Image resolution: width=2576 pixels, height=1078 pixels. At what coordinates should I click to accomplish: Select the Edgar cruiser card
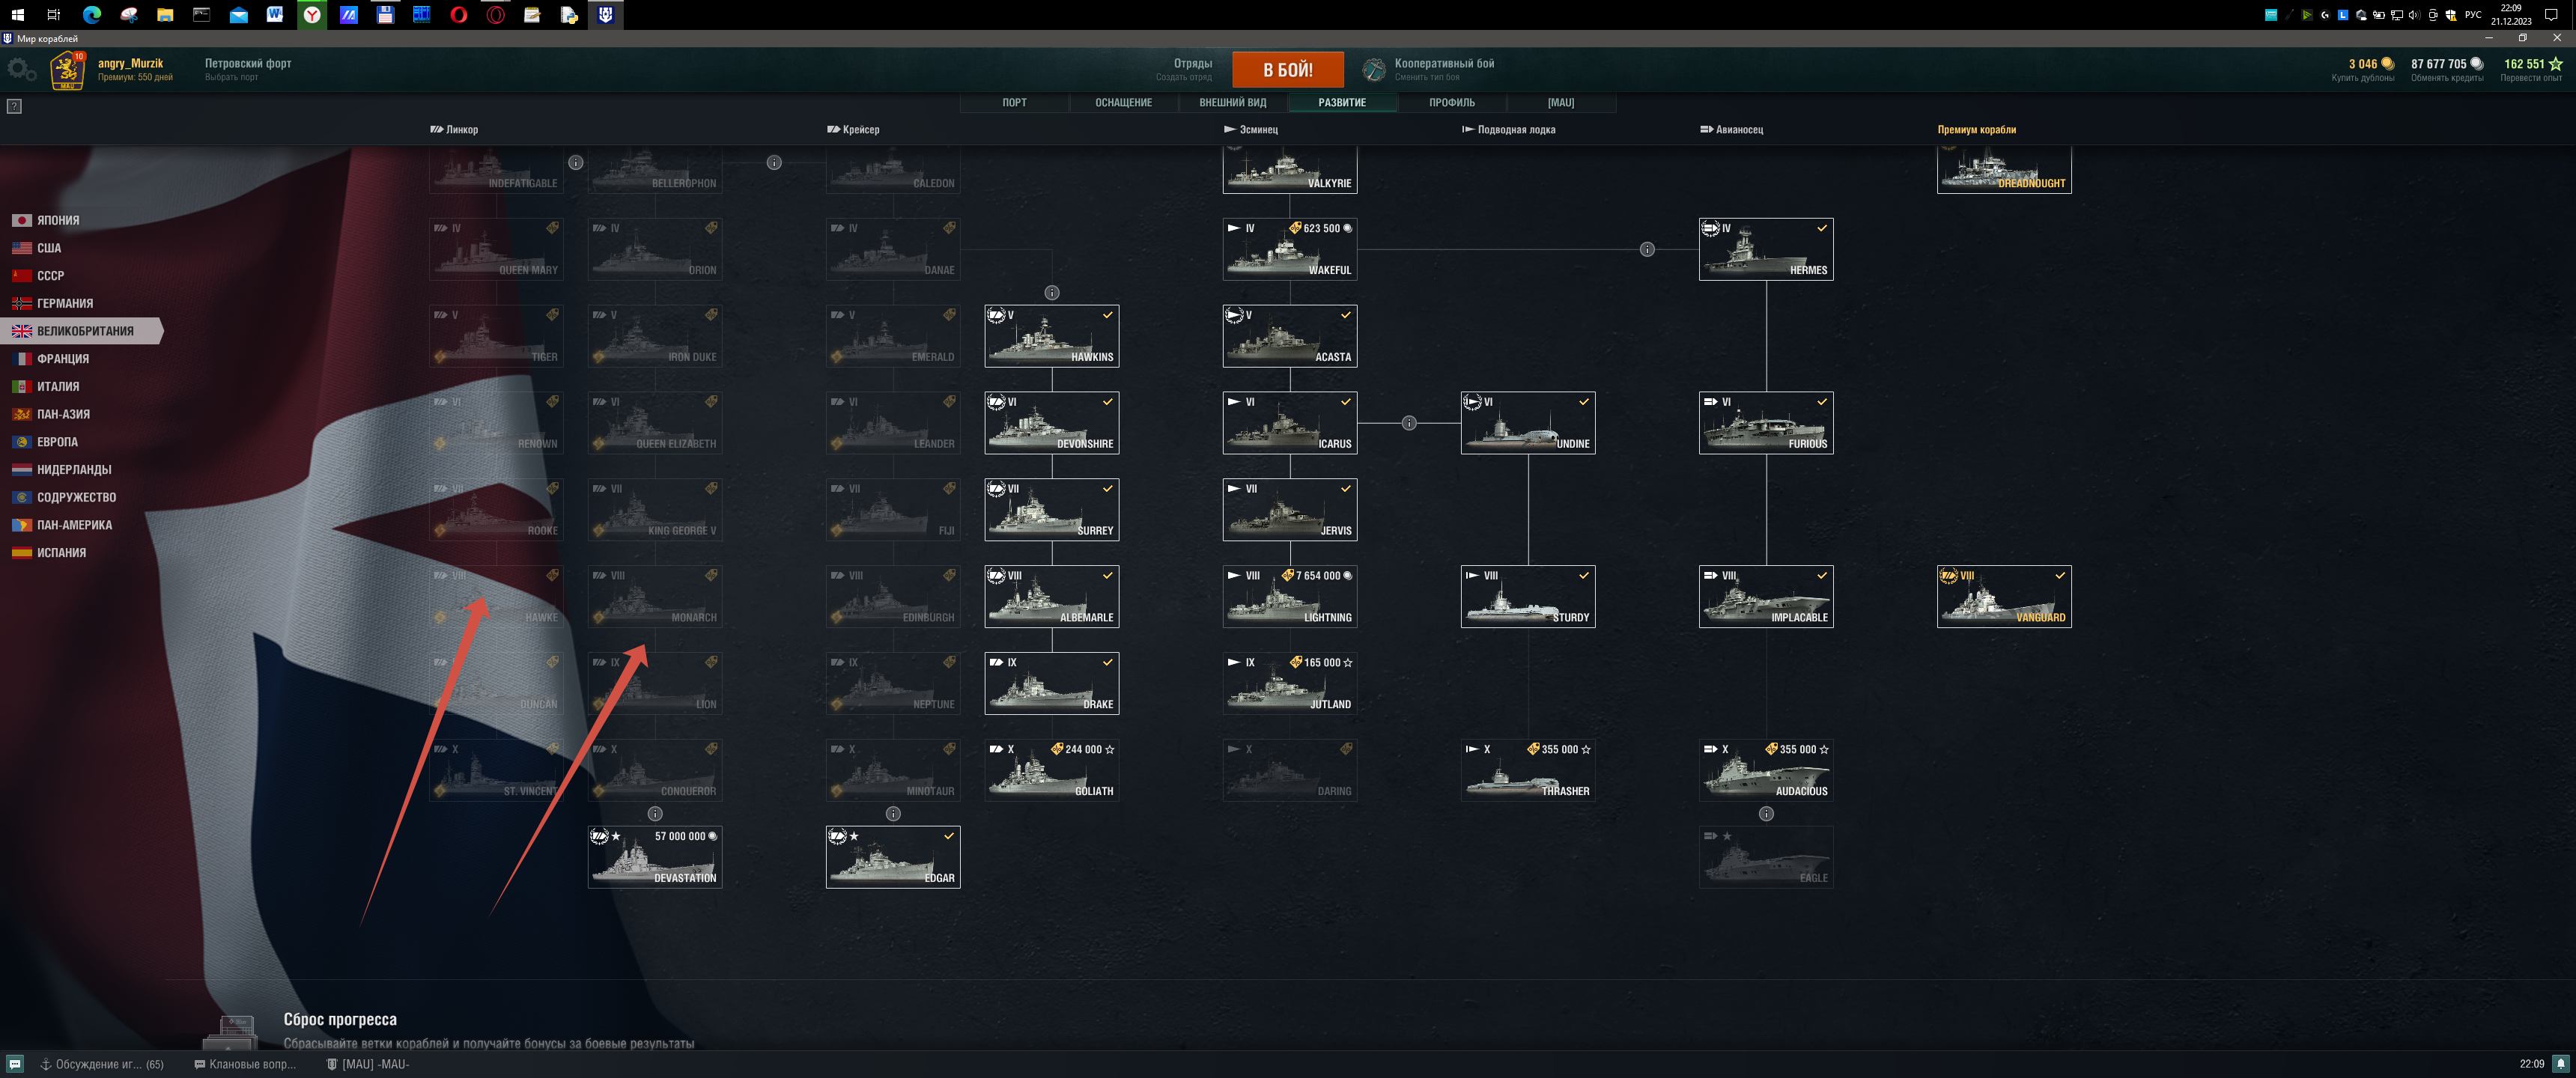point(893,857)
